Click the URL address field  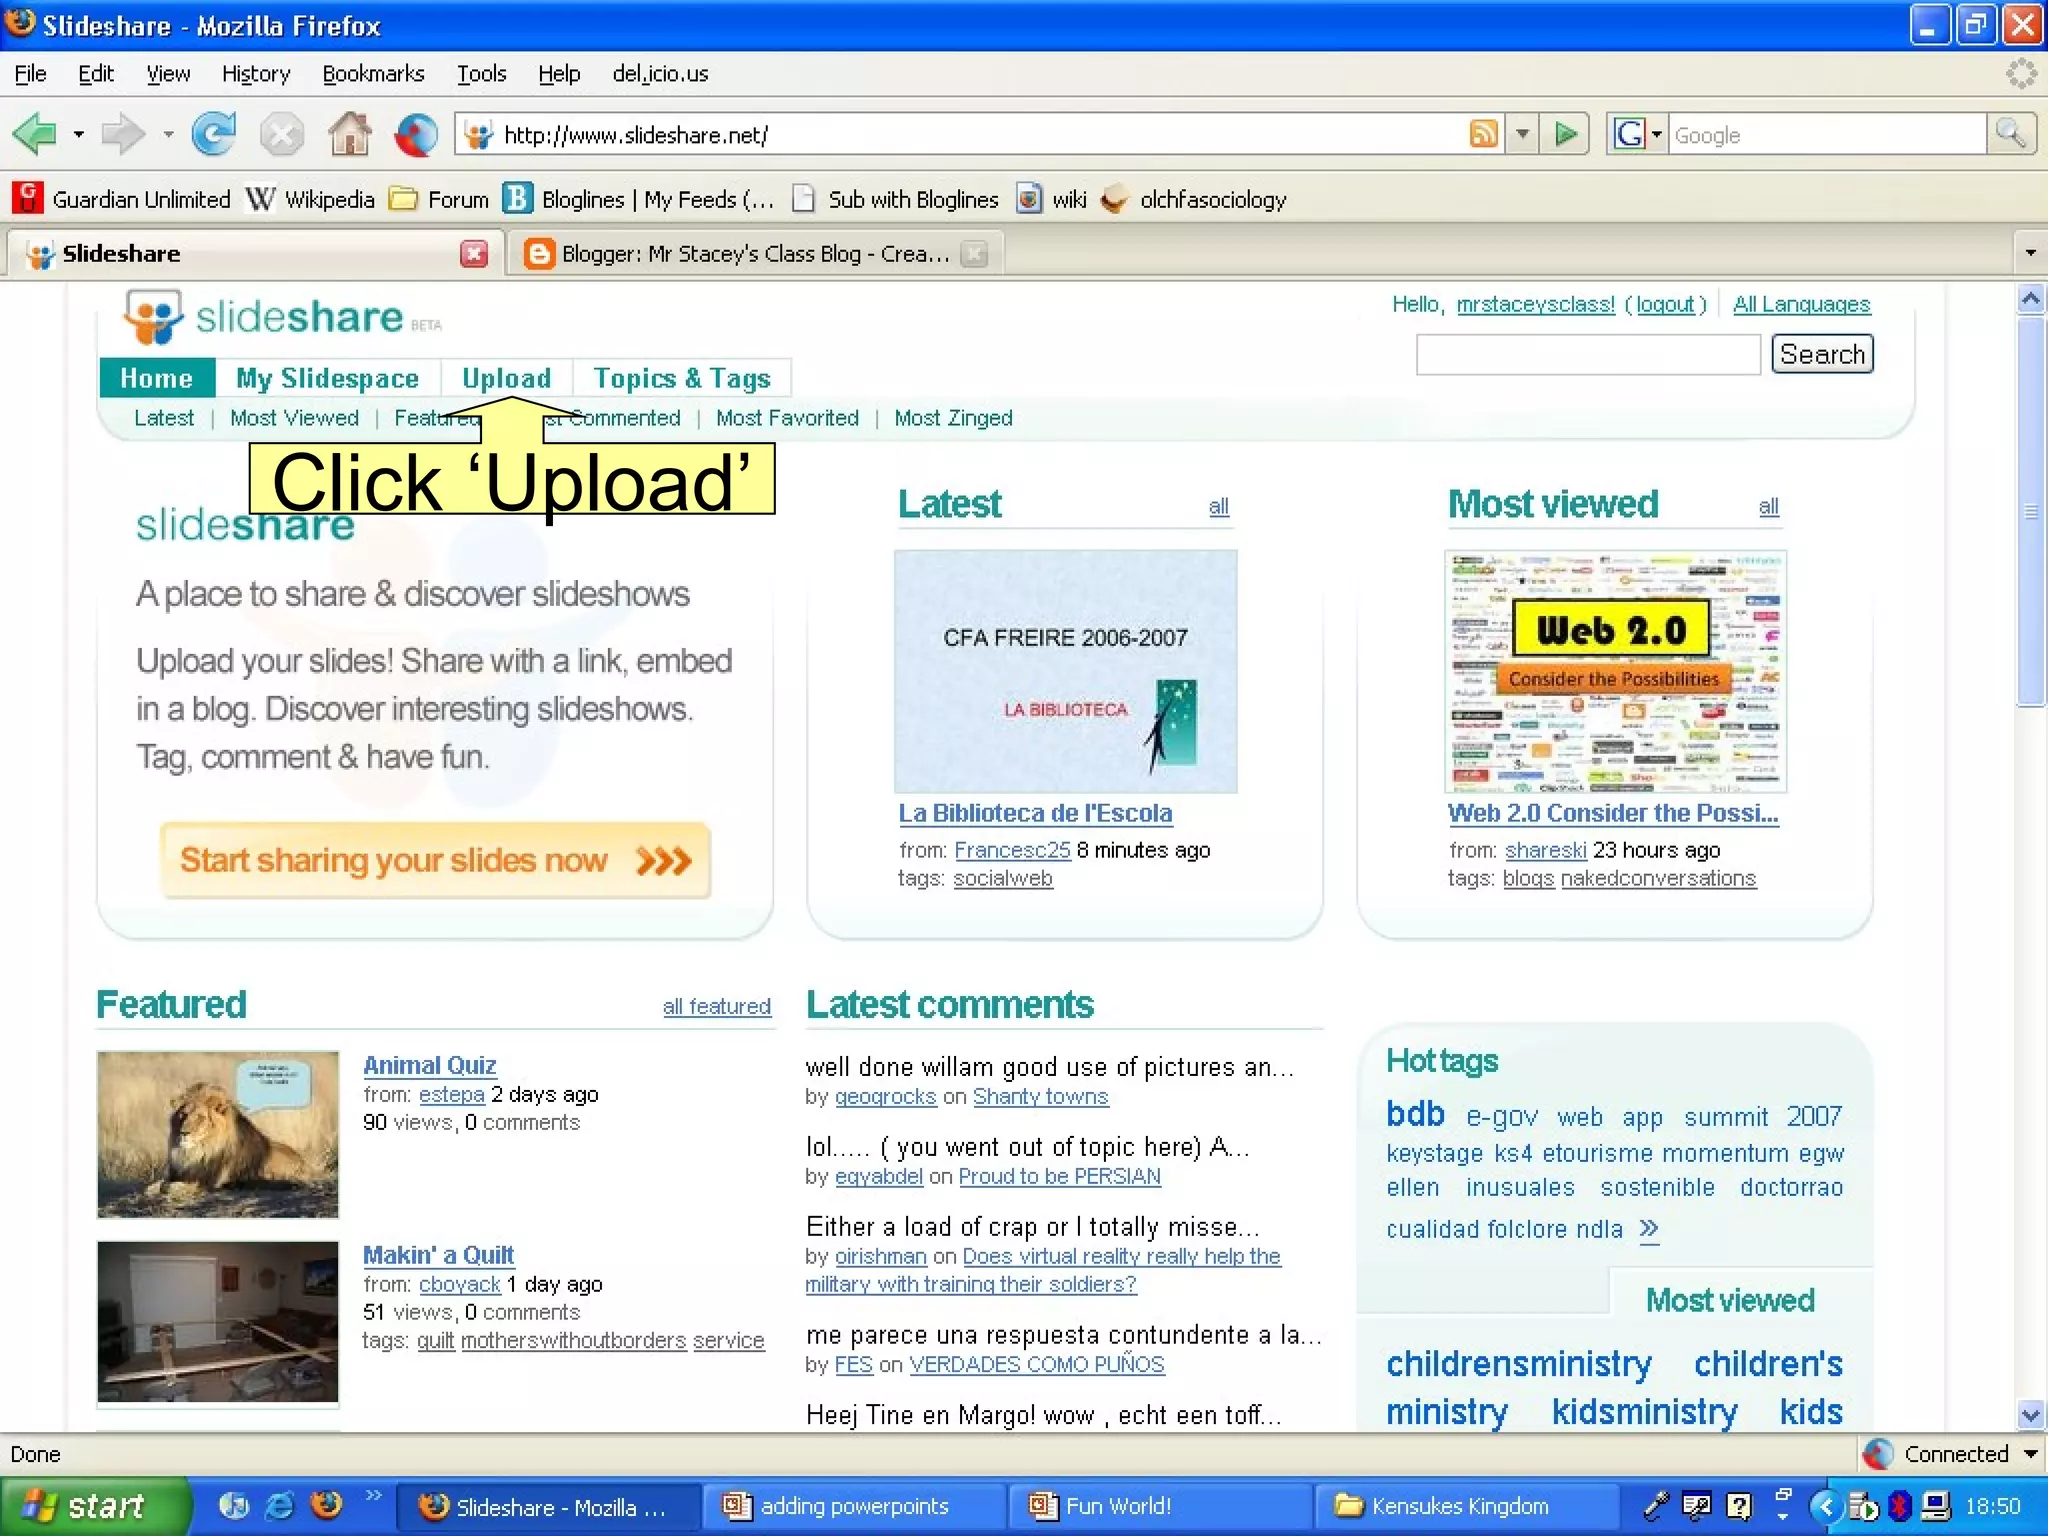tap(980, 134)
